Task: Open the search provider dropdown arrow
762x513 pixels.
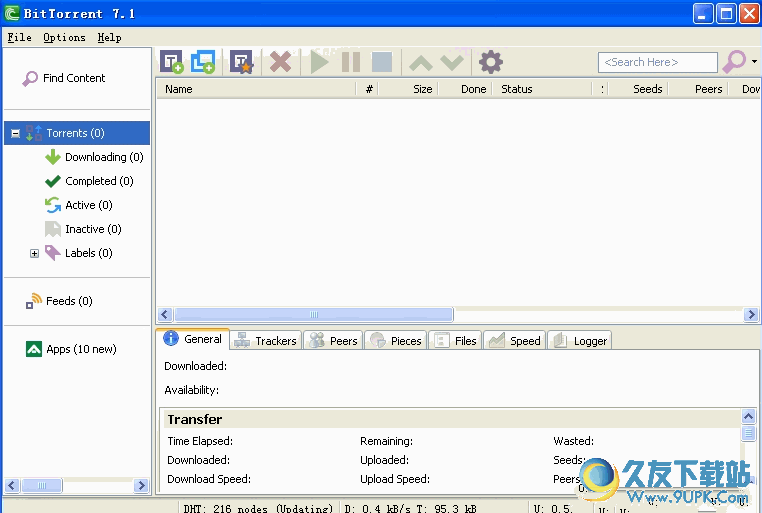Action: 754,62
